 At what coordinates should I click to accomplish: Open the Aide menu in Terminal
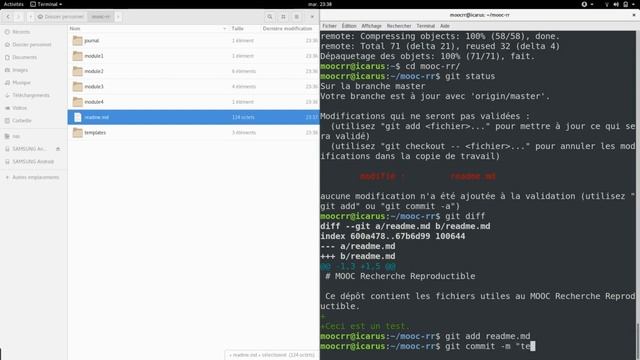445,26
